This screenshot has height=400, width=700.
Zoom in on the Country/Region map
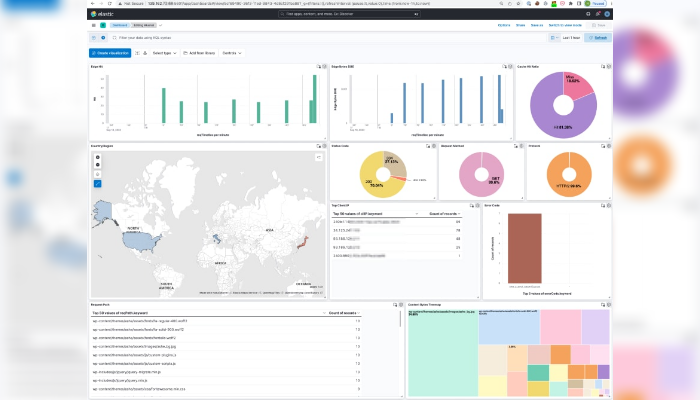click(x=97, y=157)
